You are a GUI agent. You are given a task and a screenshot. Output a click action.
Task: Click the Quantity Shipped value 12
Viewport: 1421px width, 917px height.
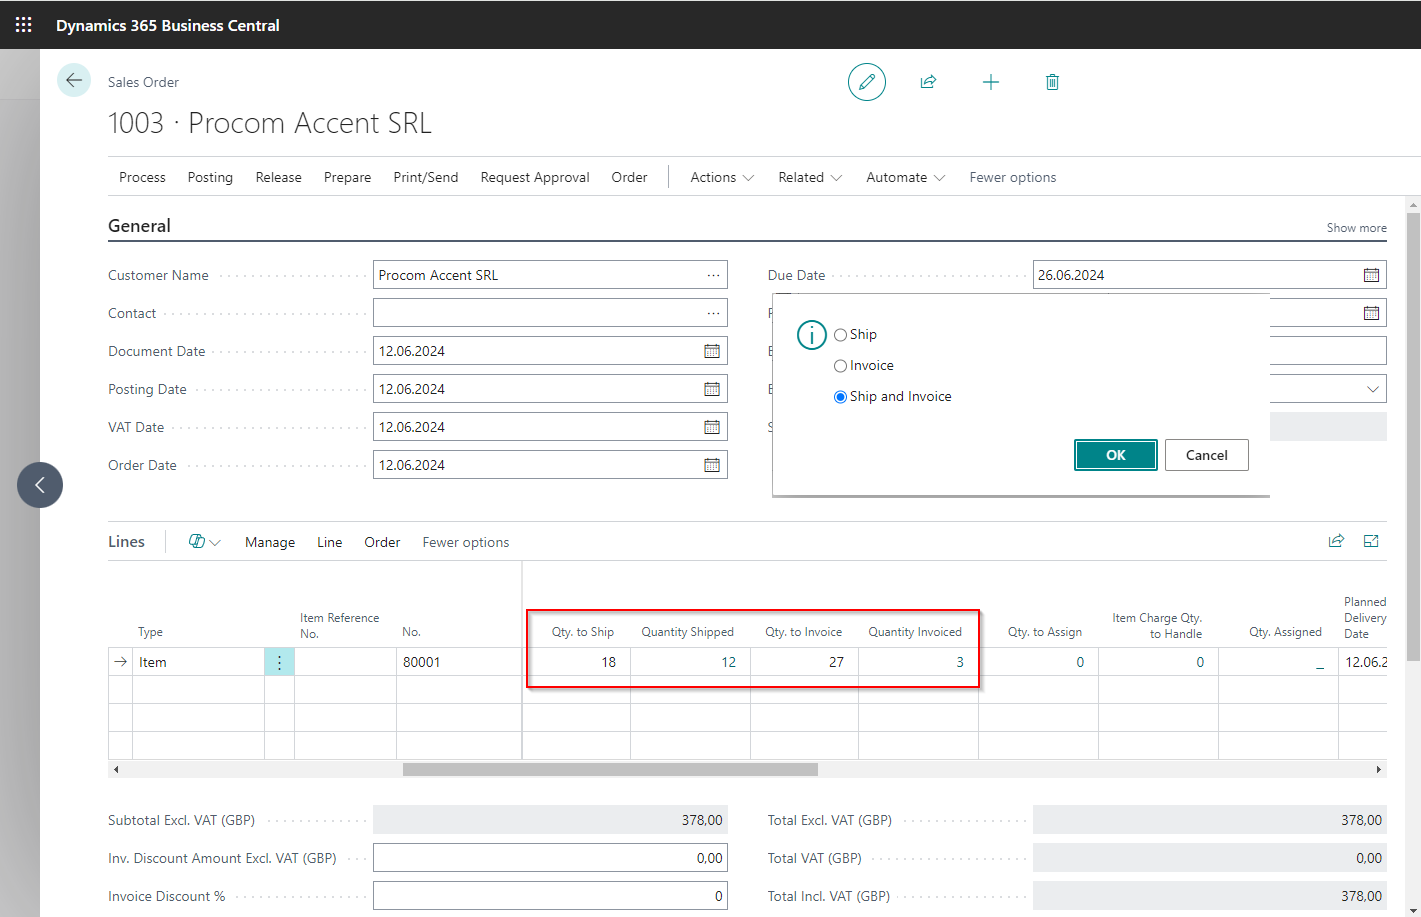tap(728, 662)
